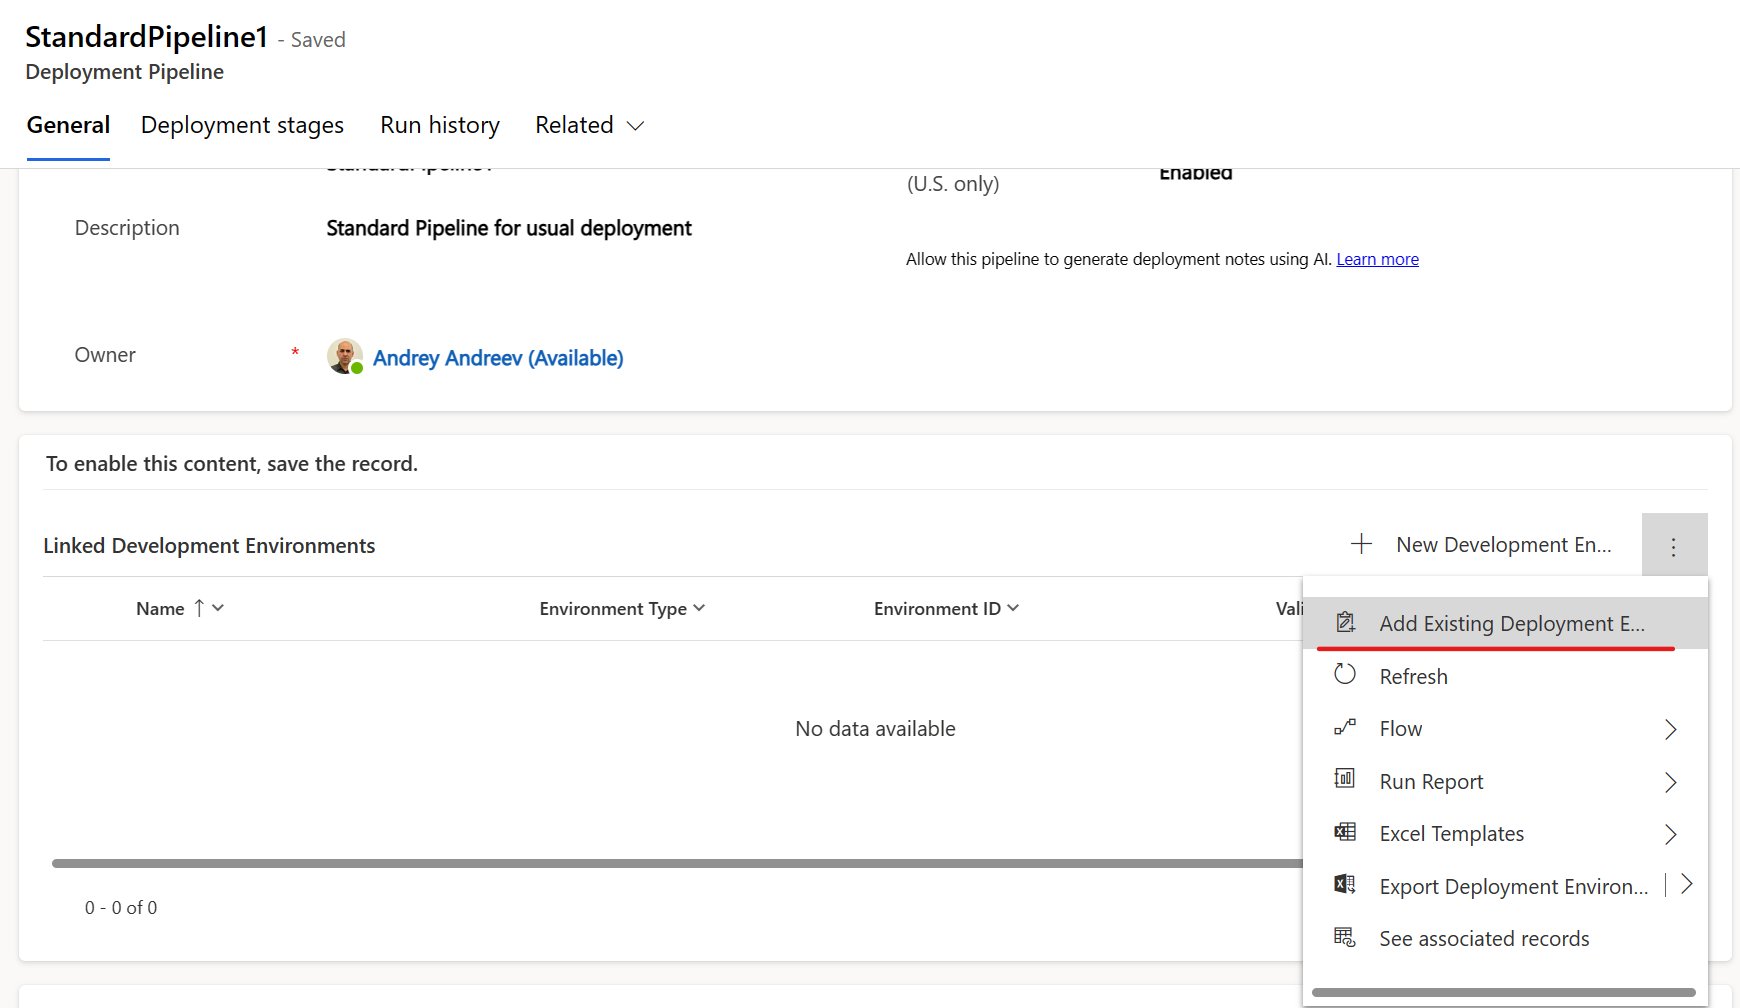Open the three-dot more commands button
Image resolution: width=1740 pixels, height=1008 pixels.
(1673, 546)
